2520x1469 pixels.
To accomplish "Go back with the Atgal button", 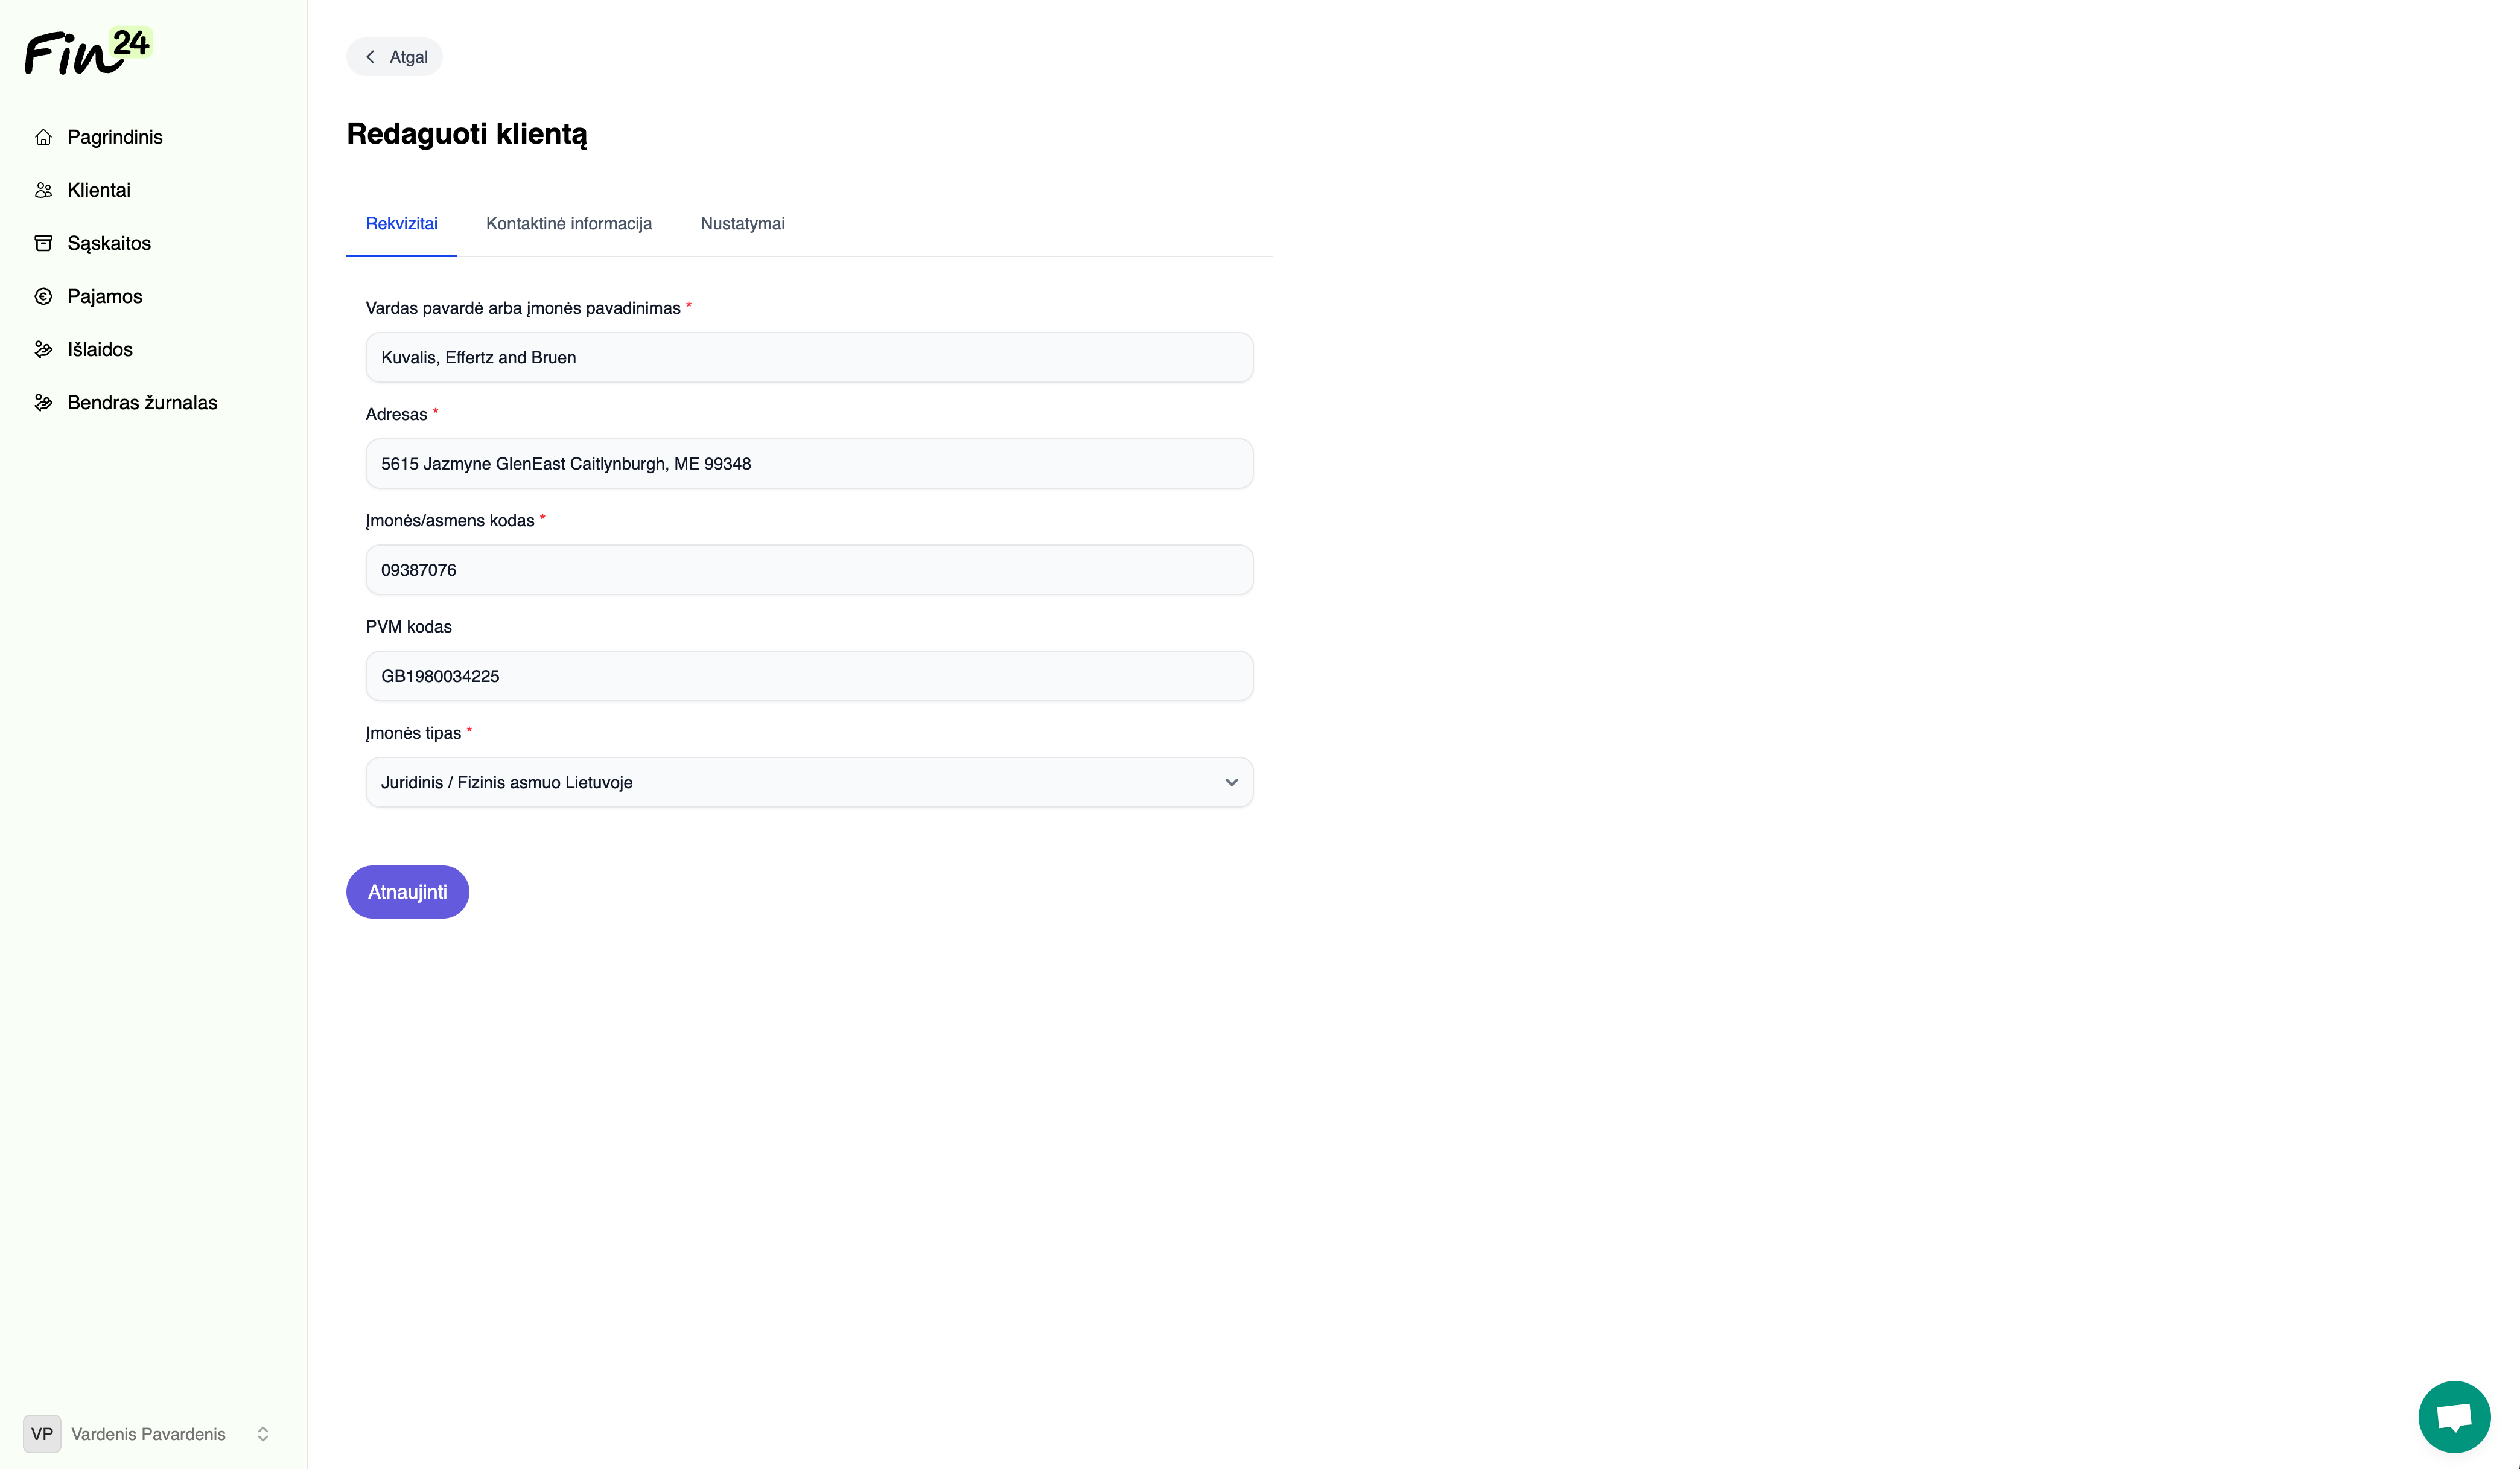I will pyautogui.click(x=395, y=57).
